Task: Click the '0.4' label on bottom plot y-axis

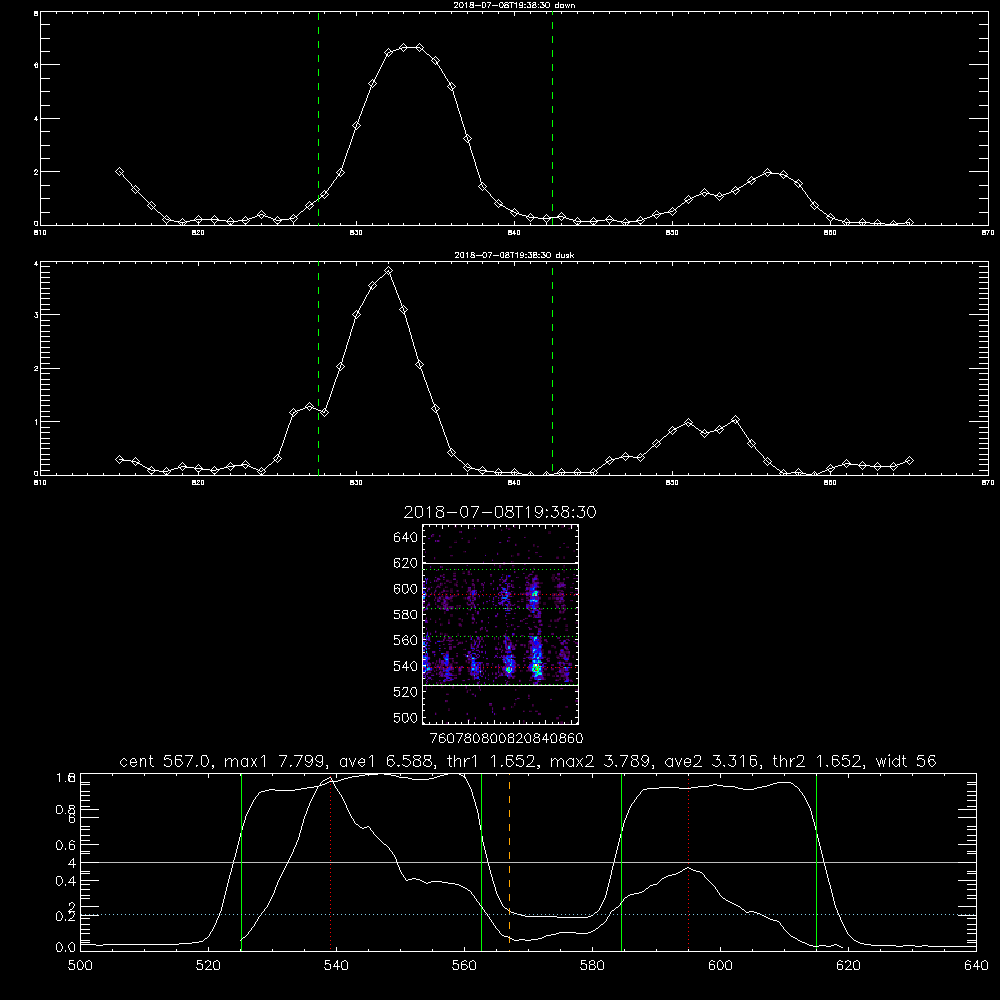Action: [66, 881]
